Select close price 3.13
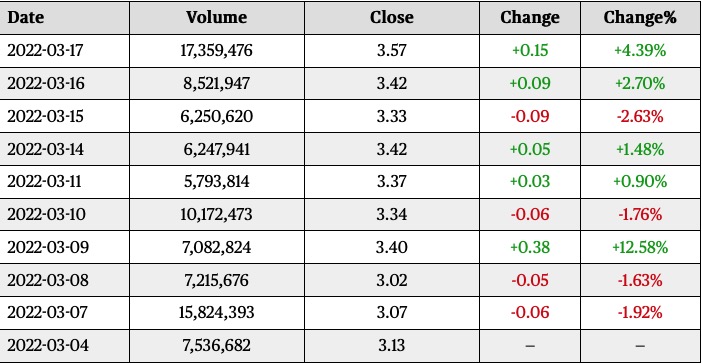 392,345
